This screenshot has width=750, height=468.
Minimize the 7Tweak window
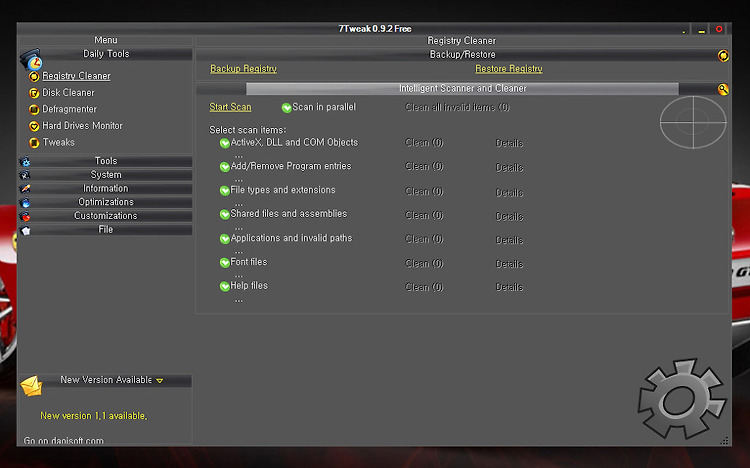[x=701, y=30]
